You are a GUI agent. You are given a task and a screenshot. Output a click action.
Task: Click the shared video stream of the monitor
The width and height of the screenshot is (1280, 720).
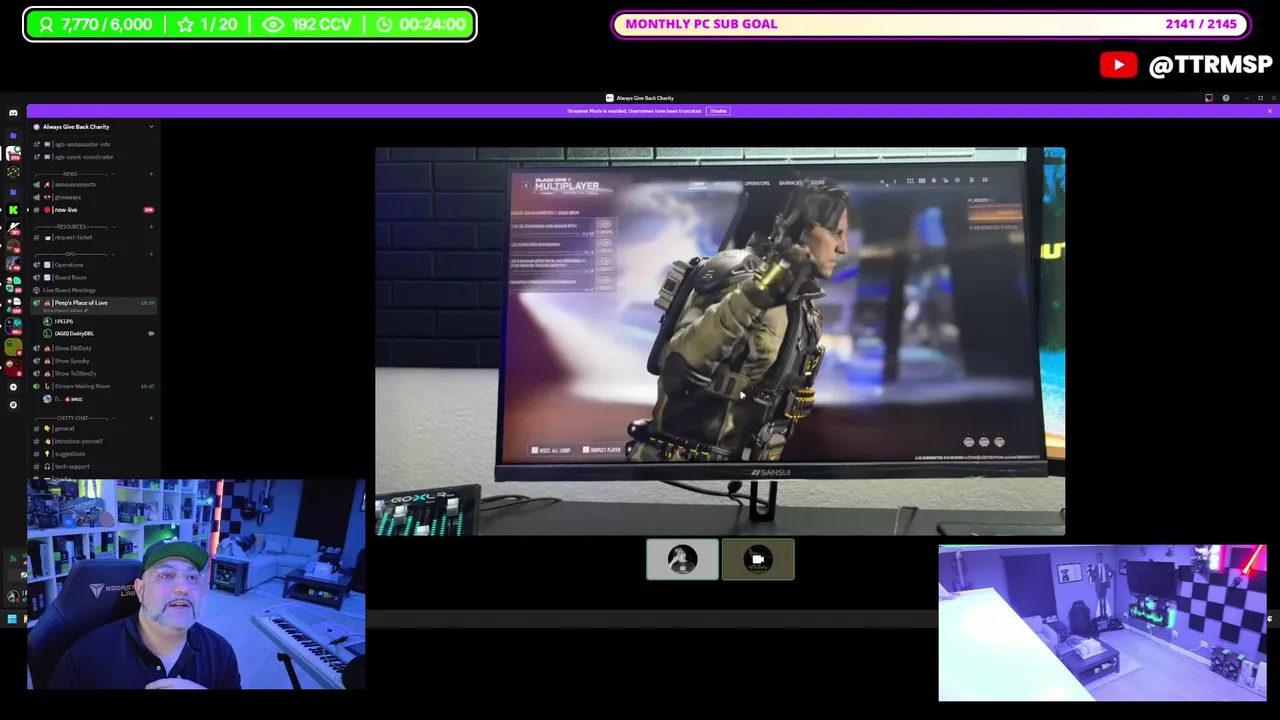[x=720, y=341]
